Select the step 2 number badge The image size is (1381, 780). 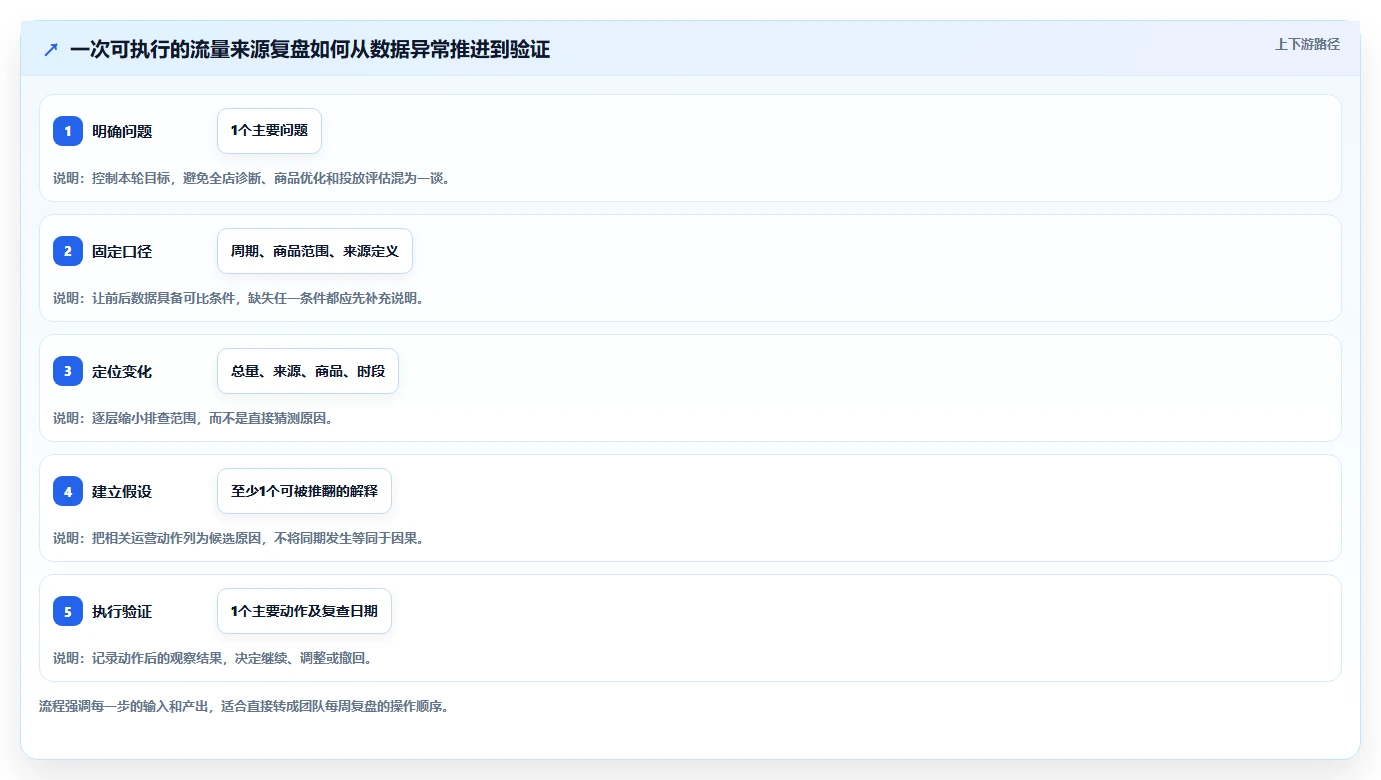pos(68,251)
